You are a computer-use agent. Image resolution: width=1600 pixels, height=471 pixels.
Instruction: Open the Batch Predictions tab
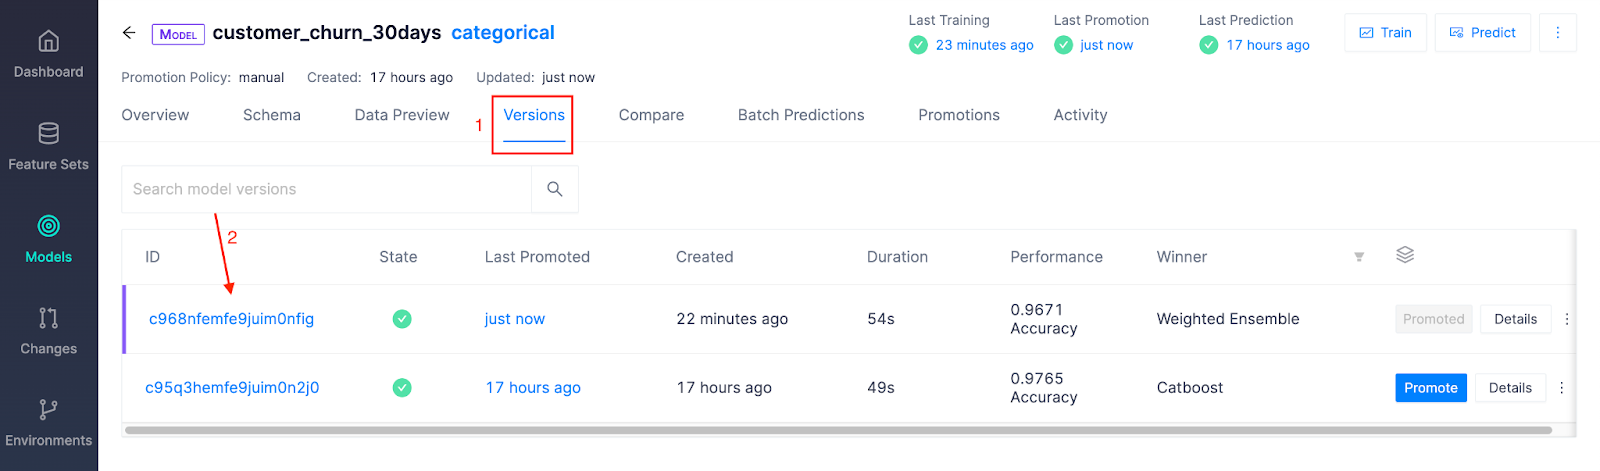pos(800,115)
